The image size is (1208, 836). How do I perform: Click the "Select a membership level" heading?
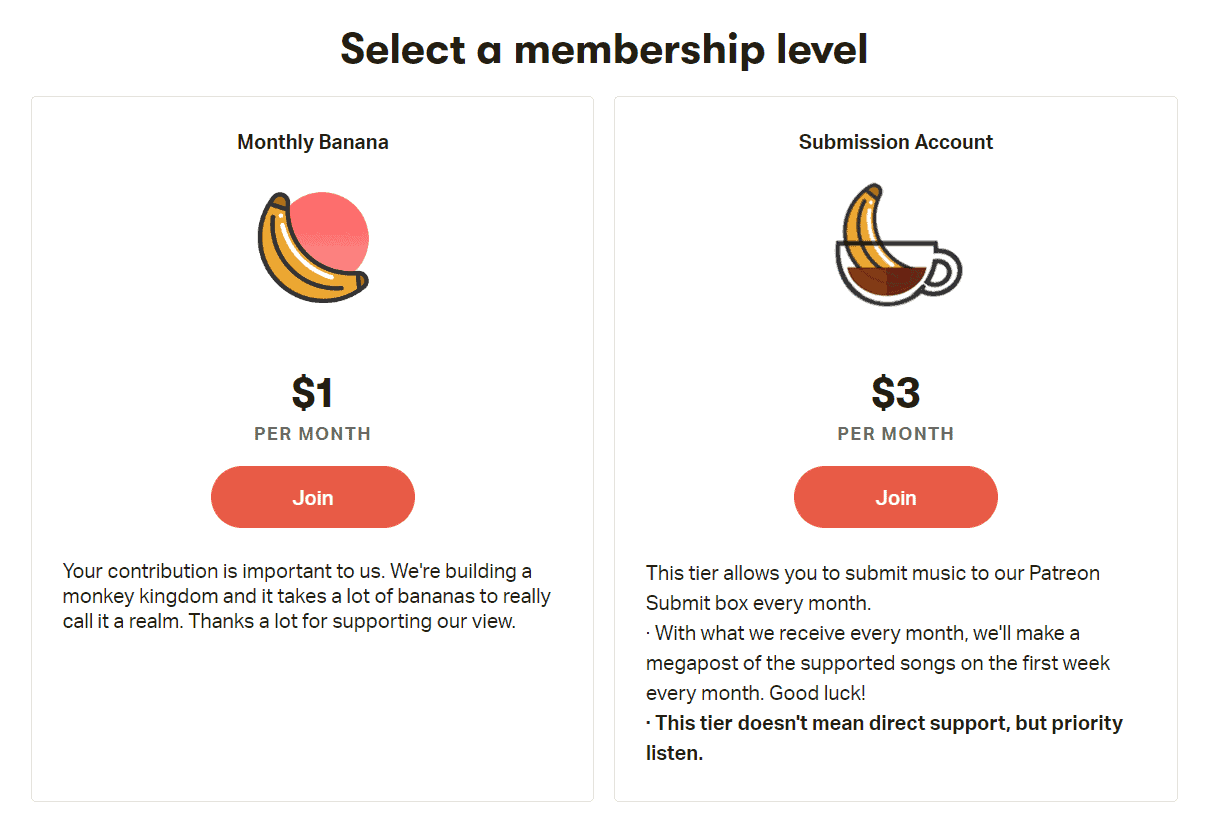[x=603, y=48]
